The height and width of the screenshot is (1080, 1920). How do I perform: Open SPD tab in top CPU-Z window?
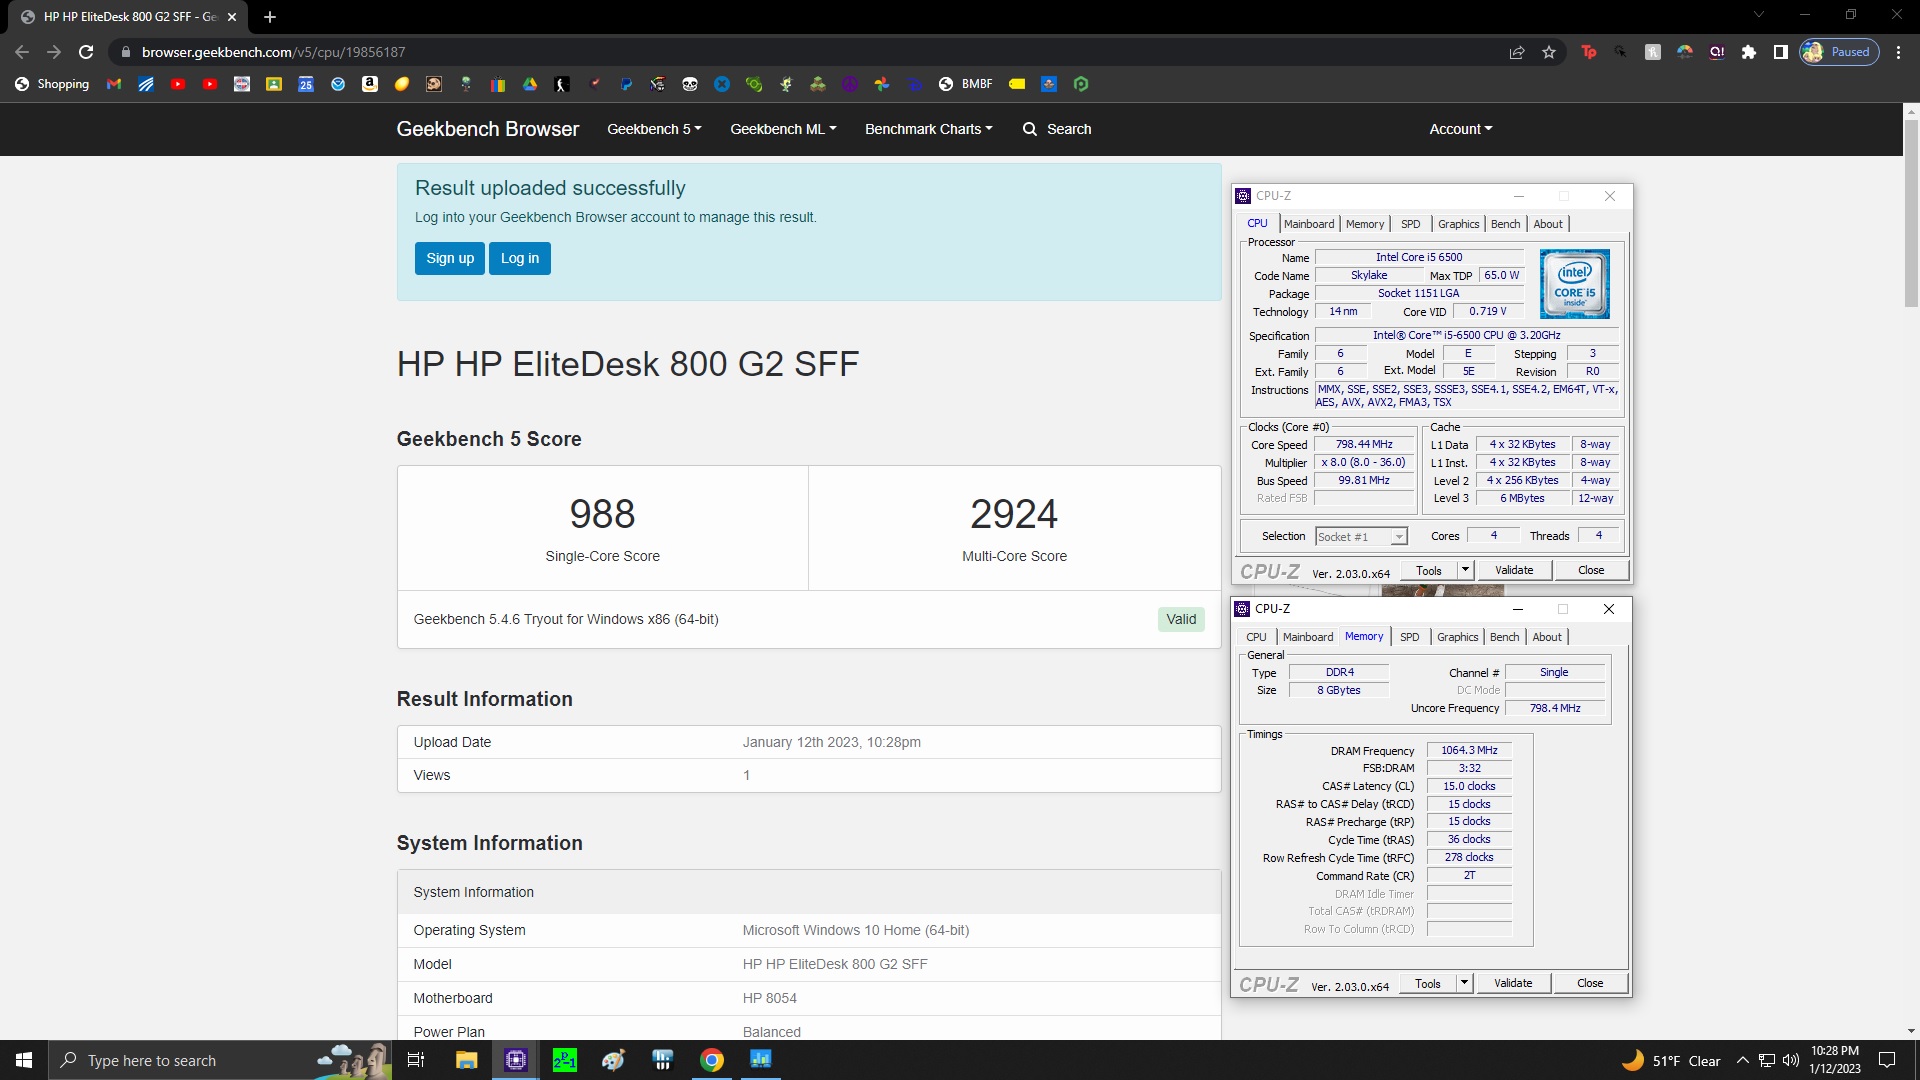point(1410,224)
